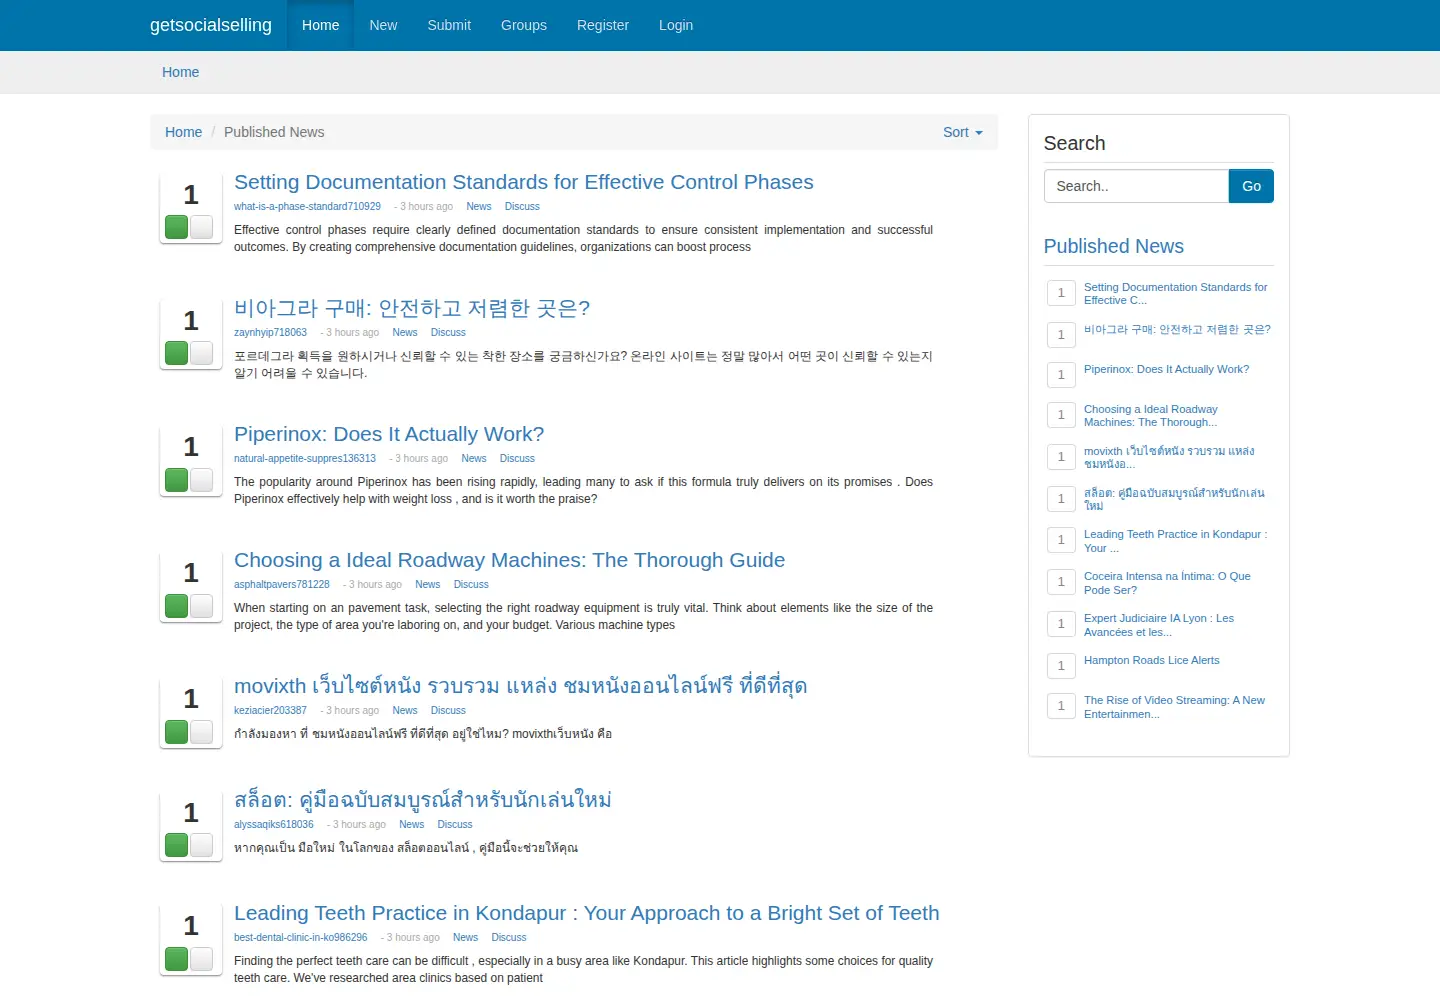Upvote the movixth post with green button
Viewport: 1440px width, 1000px height.
coord(177,731)
